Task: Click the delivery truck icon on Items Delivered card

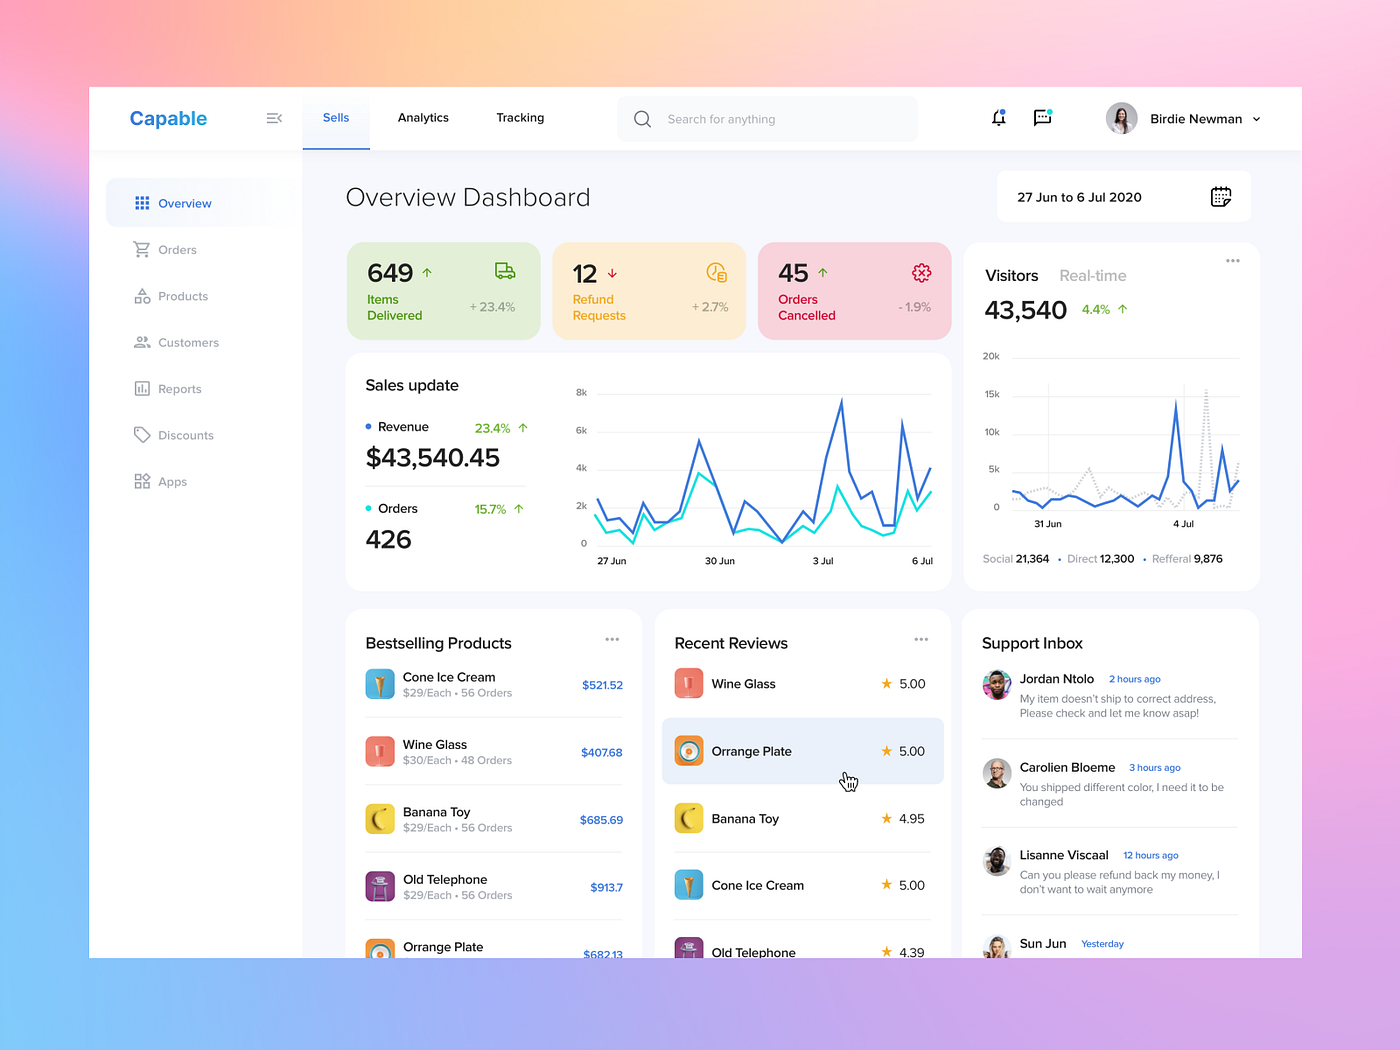Action: (504, 271)
